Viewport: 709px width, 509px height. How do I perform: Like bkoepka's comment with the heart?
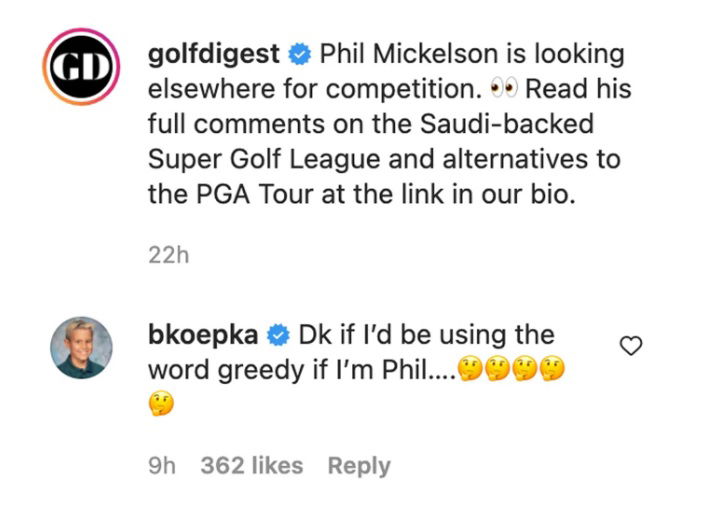(x=631, y=346)
